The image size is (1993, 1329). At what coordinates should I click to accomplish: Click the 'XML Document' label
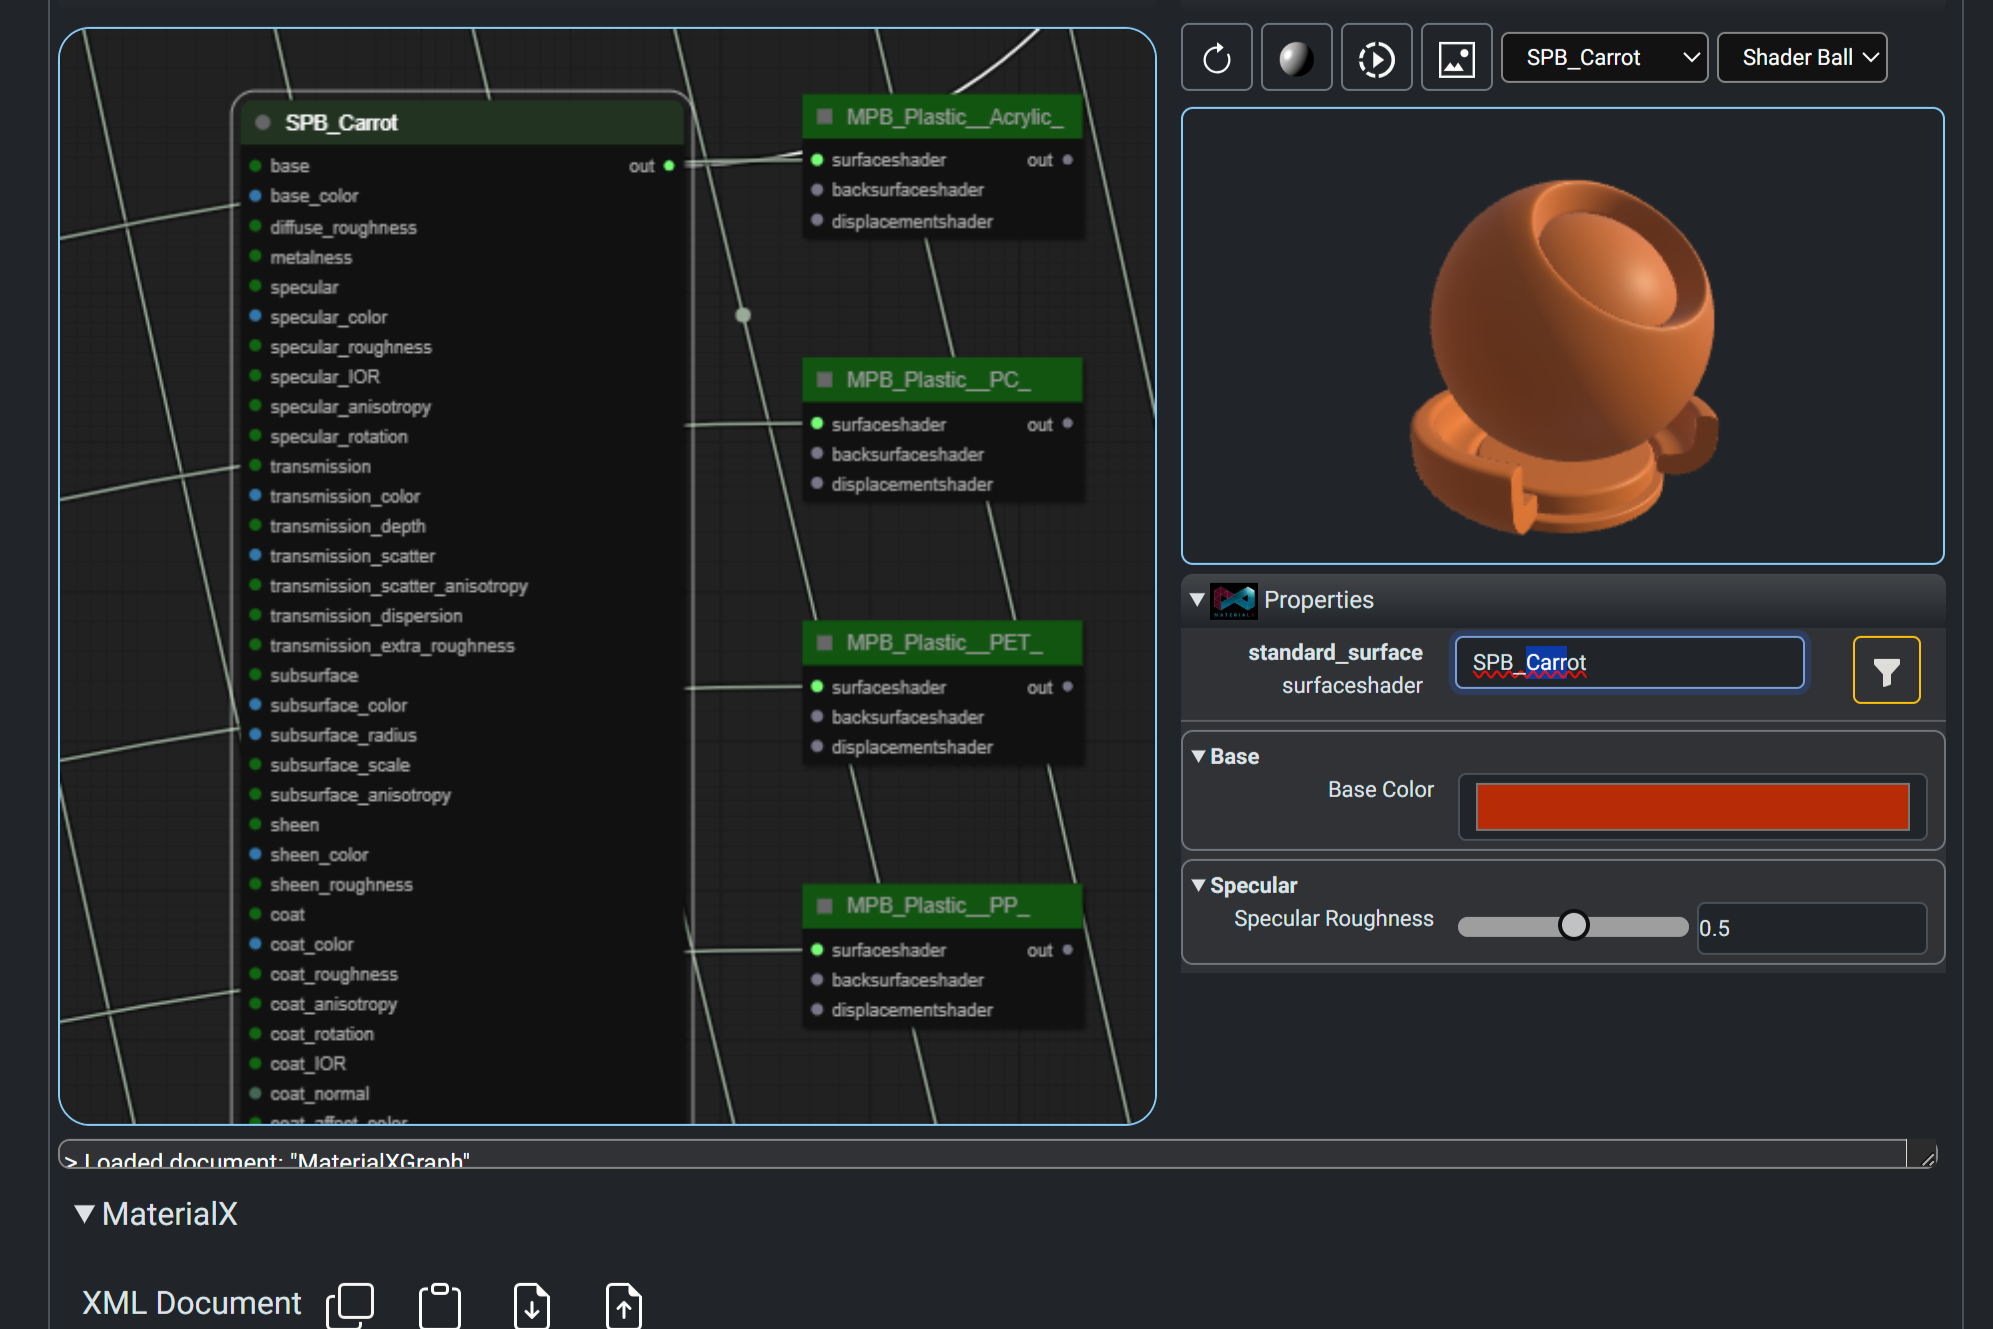click(x=191, y=1303)
